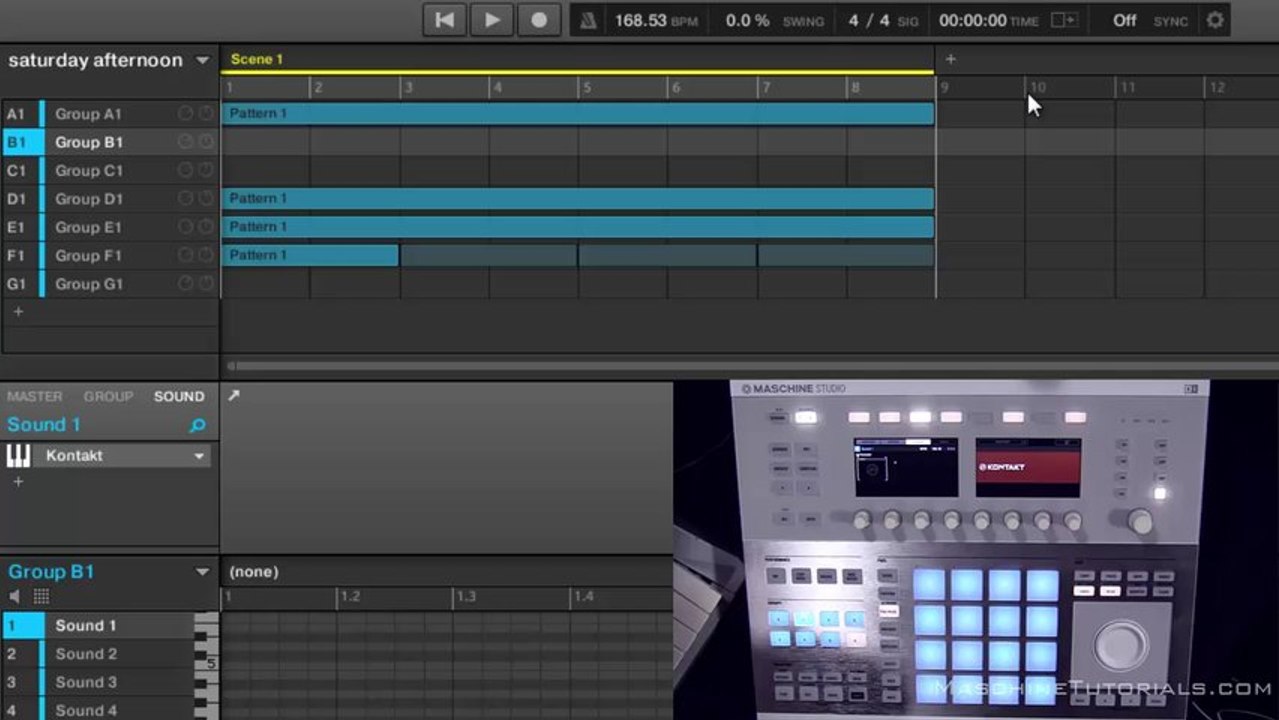
Task: Click the magnifier icon next to Sound 1
Action: click(198, 426)
